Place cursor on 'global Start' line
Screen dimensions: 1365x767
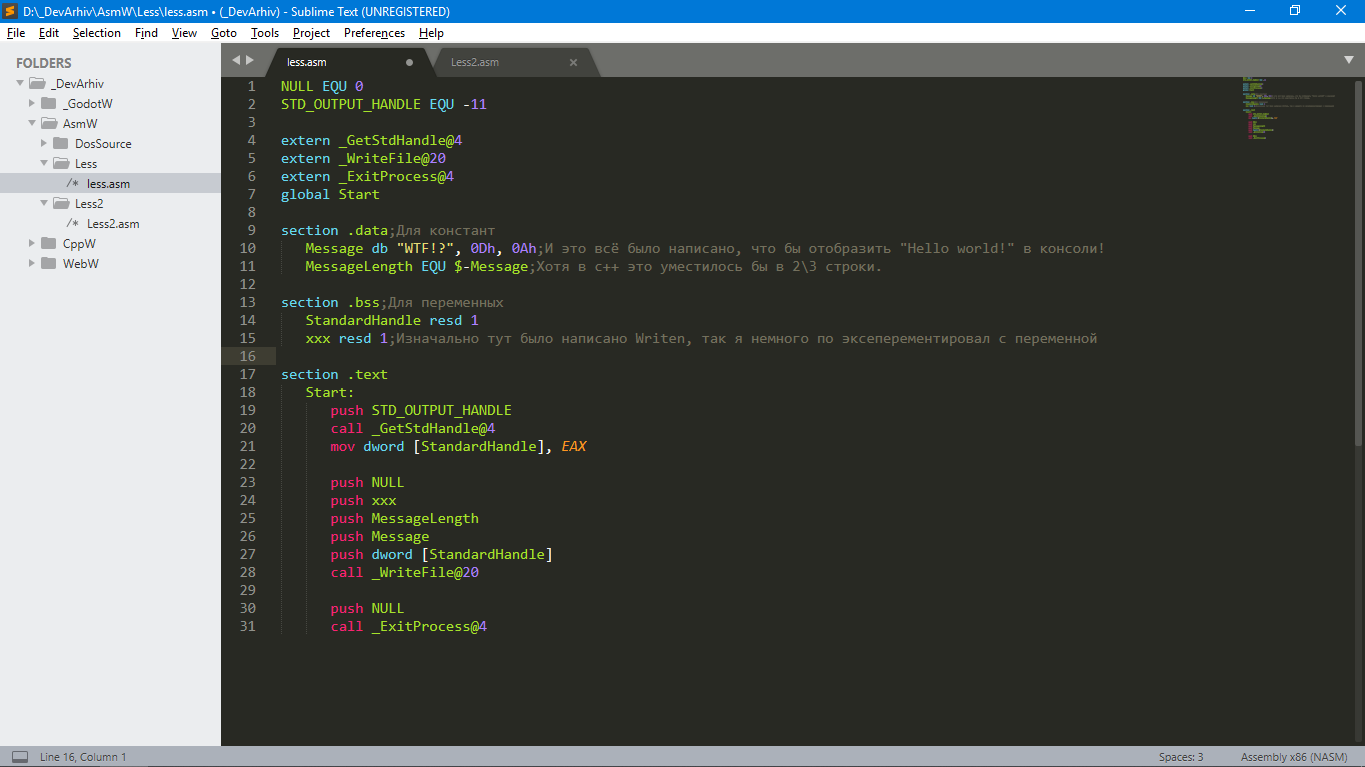click(x=330, y=194)
